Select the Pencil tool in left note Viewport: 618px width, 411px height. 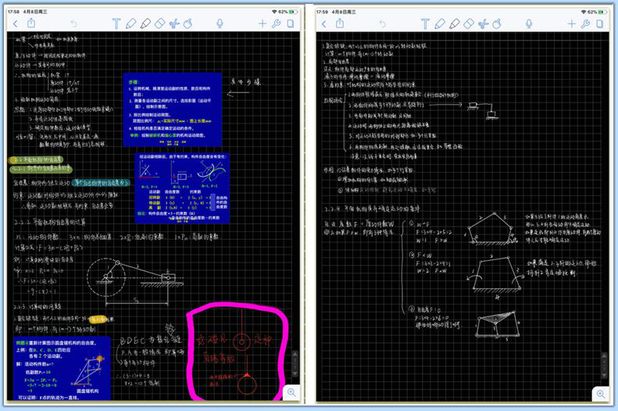(x=131, y=22)
